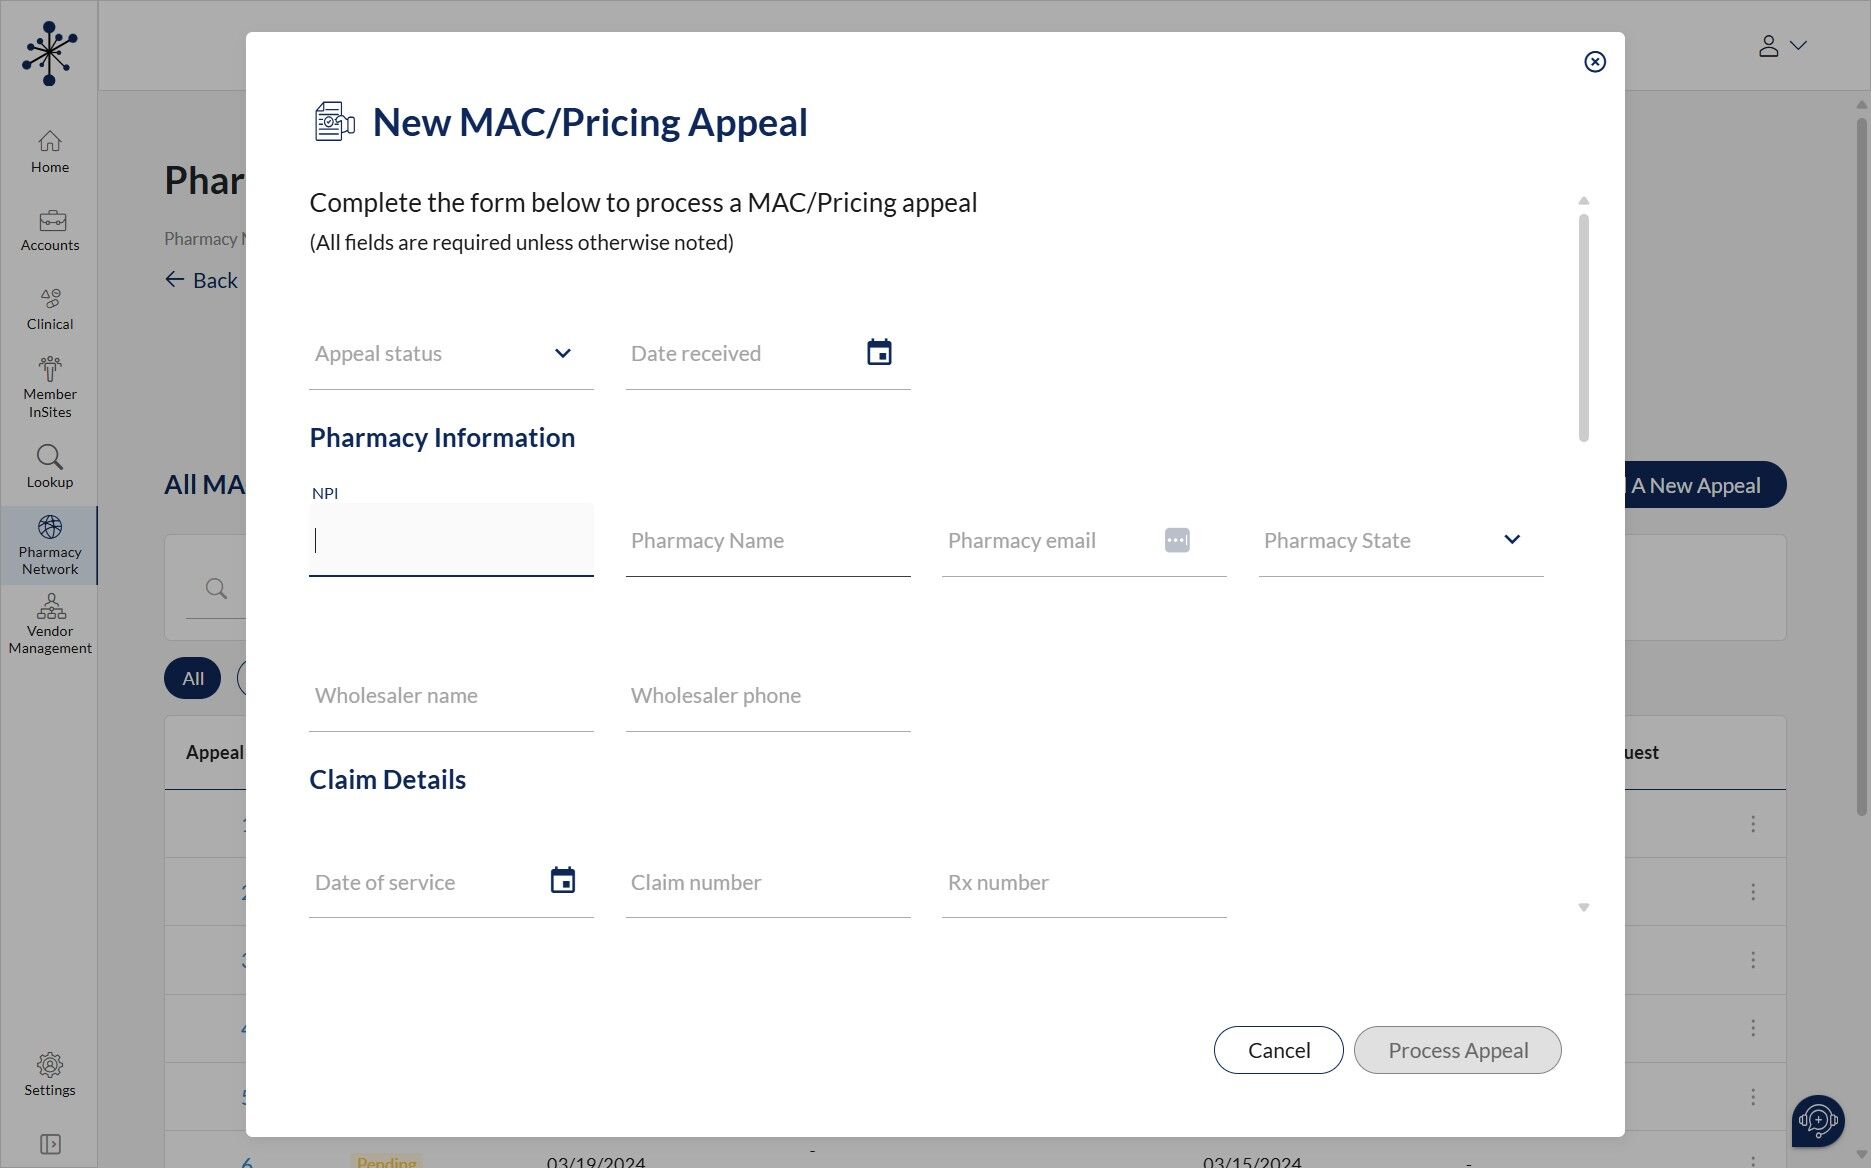This screenshot has width=1871, height=1168.
Task: Close the New MAC/Pricing Appeal dialog
Action: click(x=1595, y=62)
